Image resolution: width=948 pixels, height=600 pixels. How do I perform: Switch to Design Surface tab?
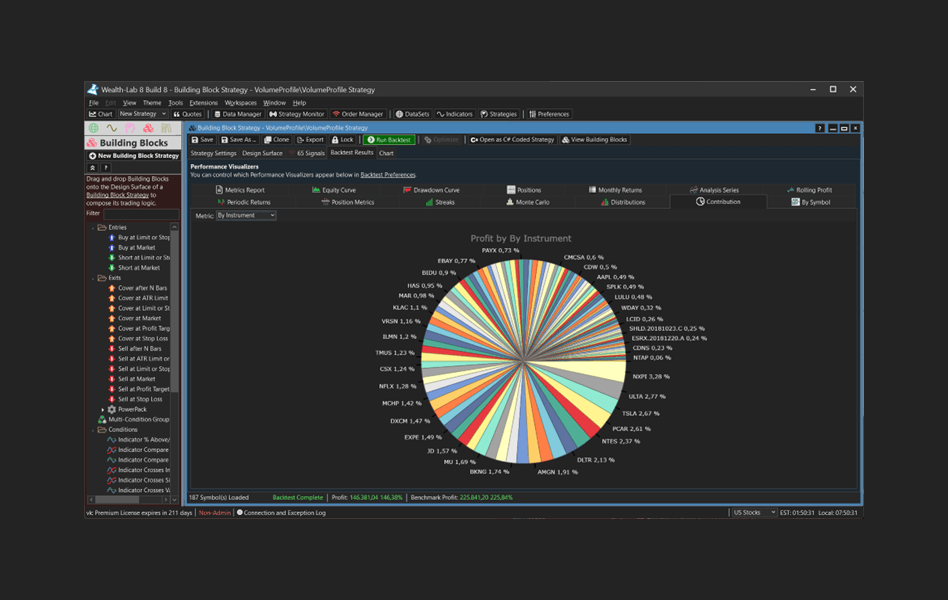tap(262, 154)
